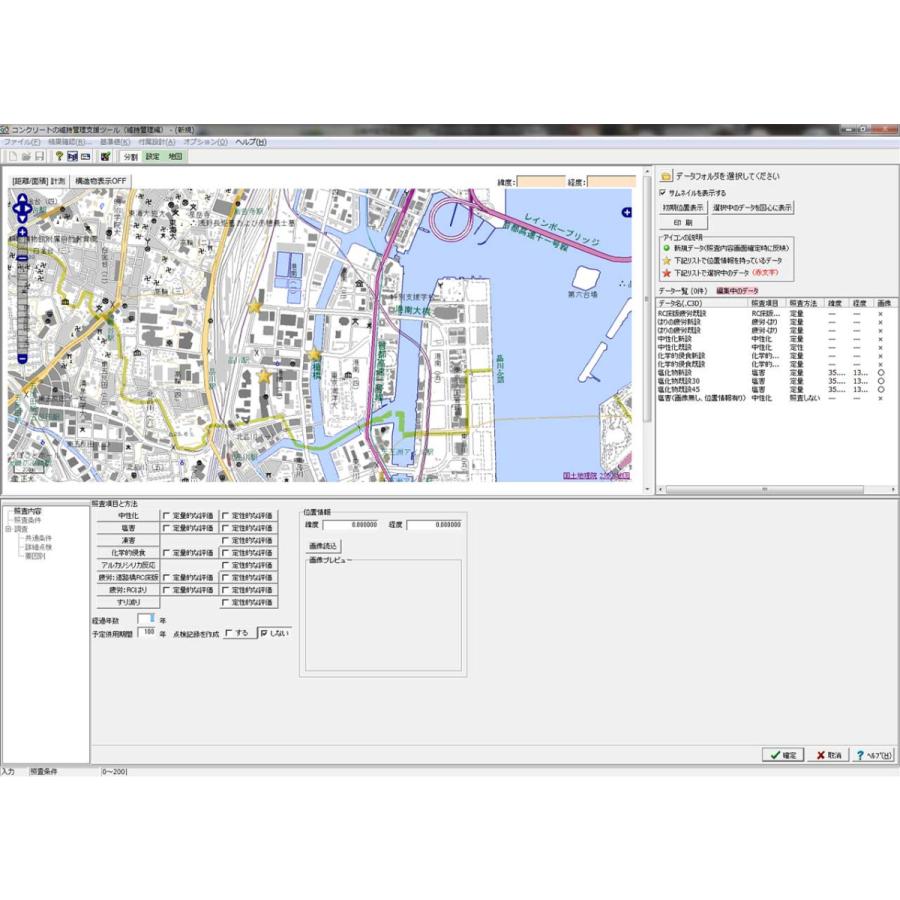Expand the 調査 tree node

pyautogui.click(x=9, y=529)
